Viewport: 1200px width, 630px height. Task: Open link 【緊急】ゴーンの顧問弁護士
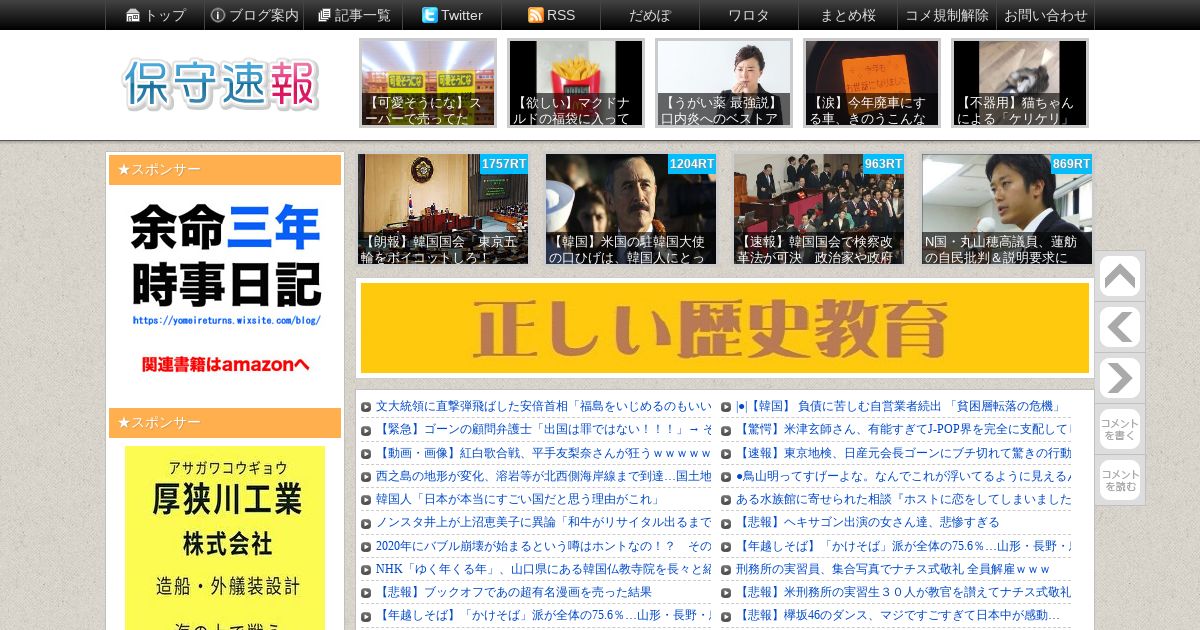click(x=543, y=429)
